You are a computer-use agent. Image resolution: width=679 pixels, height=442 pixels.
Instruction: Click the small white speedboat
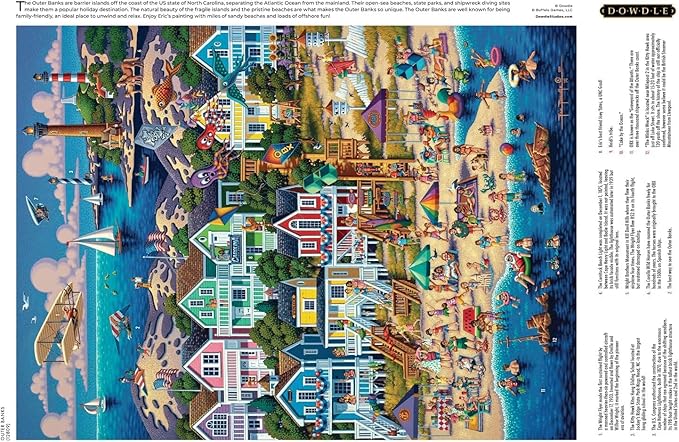(x=37, y=211)
